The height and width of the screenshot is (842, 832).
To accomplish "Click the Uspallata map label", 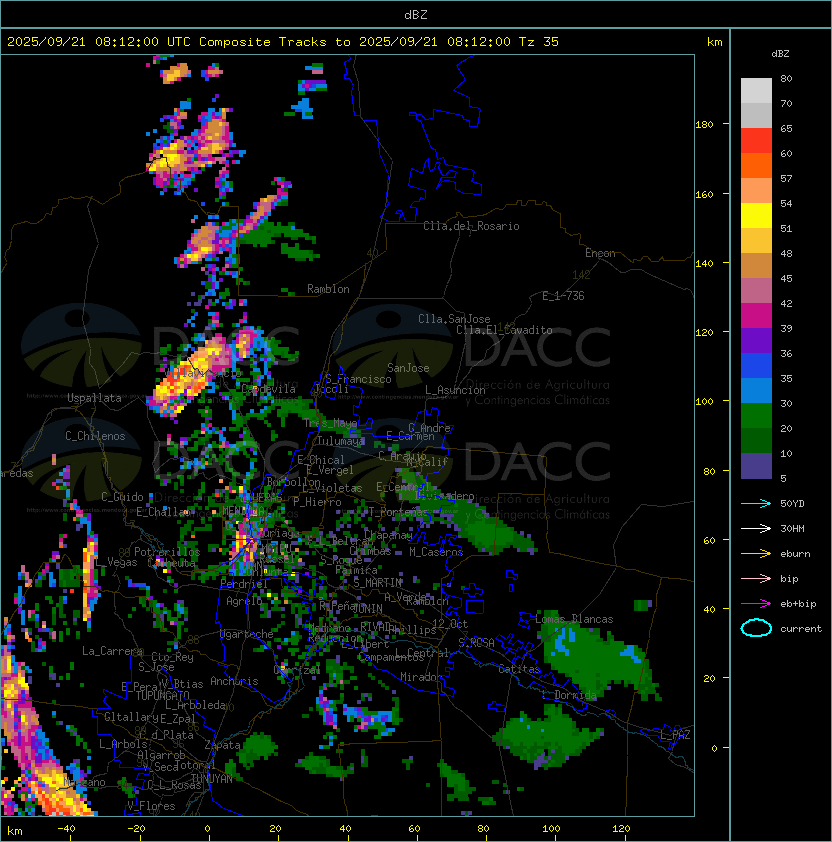I will (x=94, y=398).
